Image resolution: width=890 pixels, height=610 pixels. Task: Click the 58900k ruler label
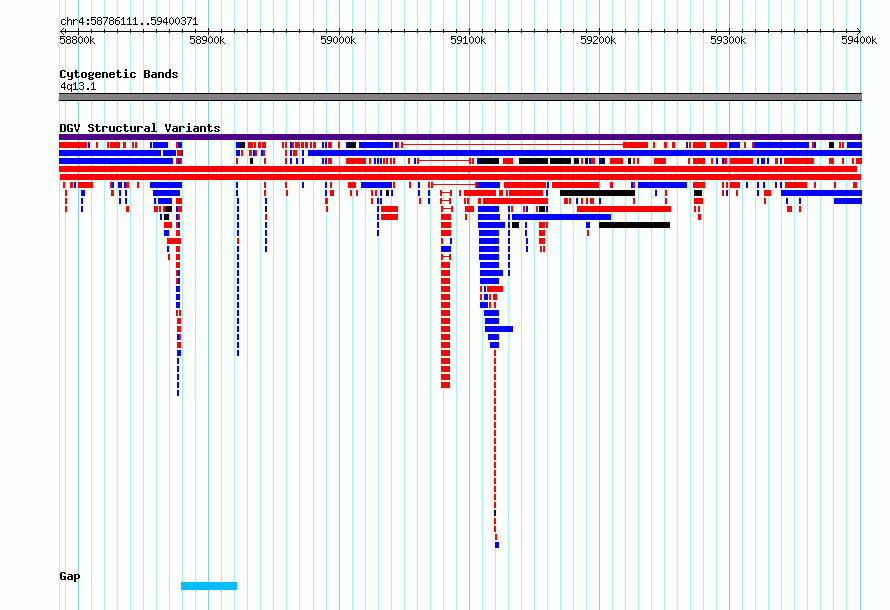(207, 40)
